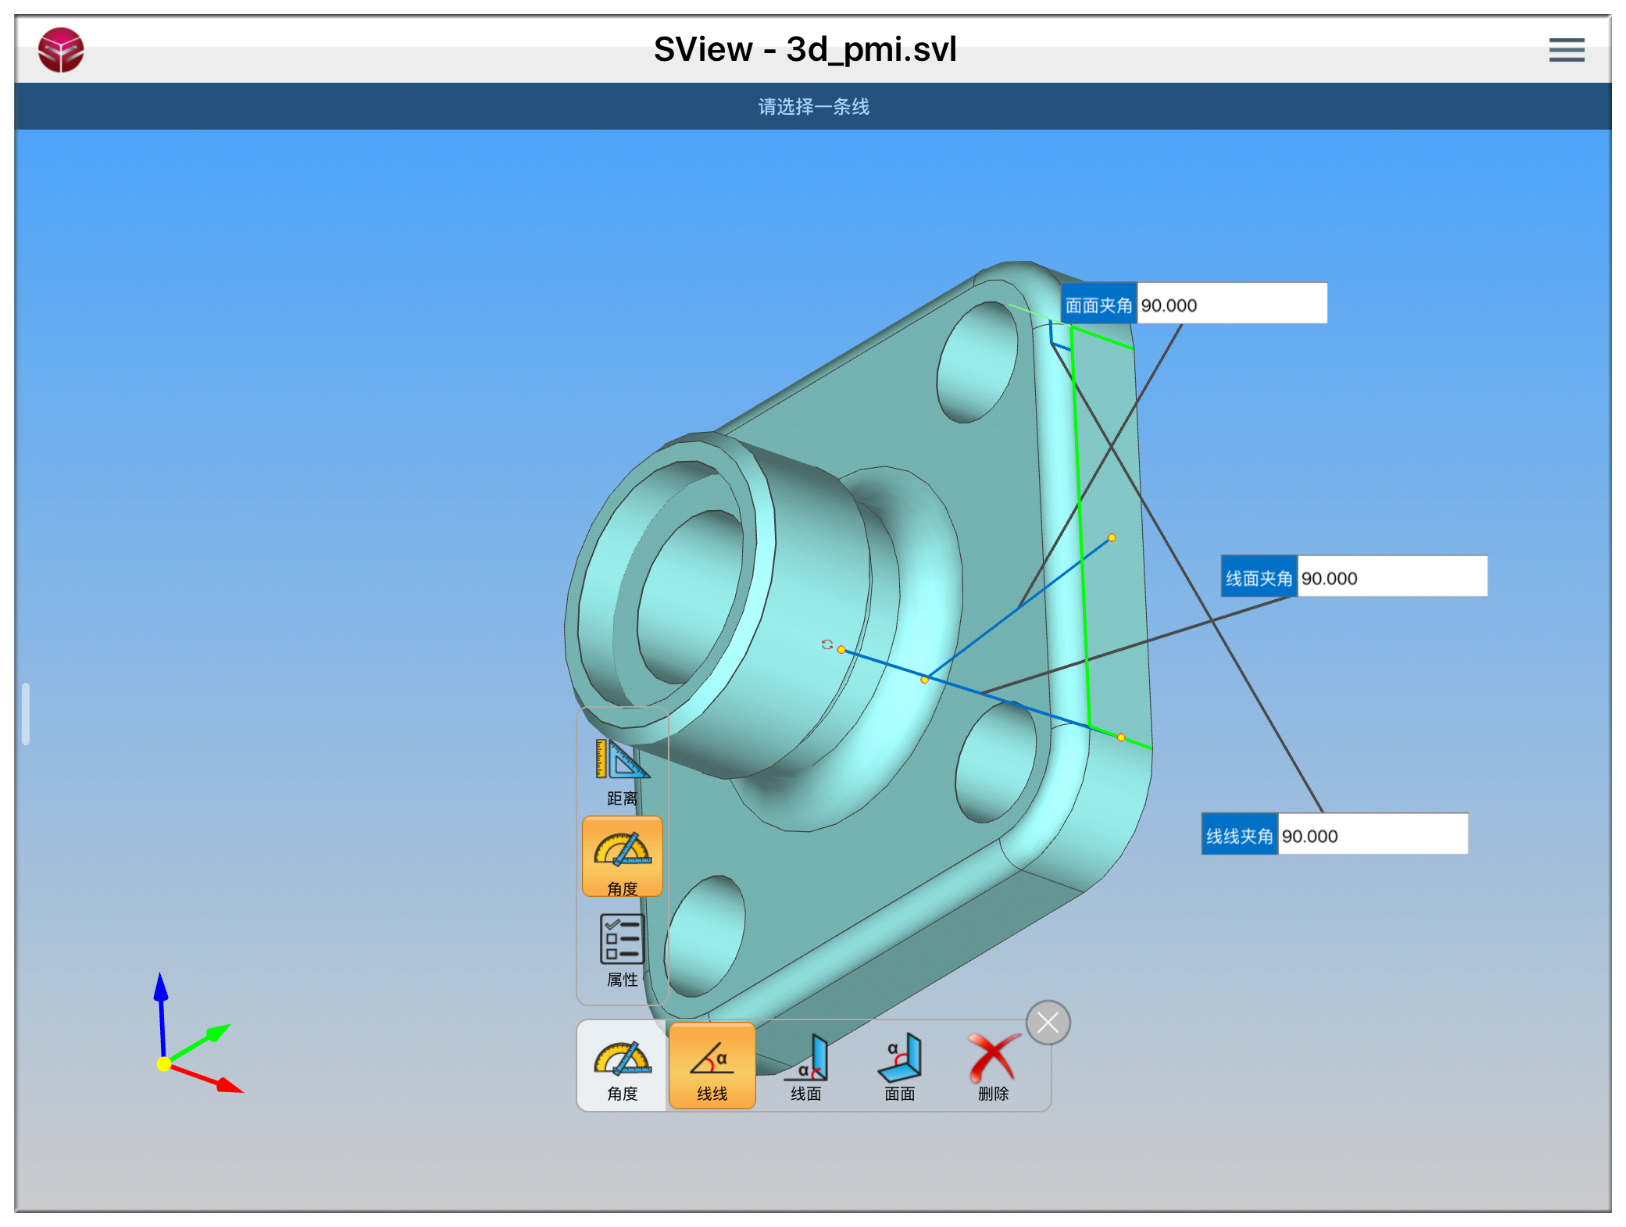Screen dimensions: 1626x1227
Task: Open the 属性 properties tool
Action: [x=622, y=949]
